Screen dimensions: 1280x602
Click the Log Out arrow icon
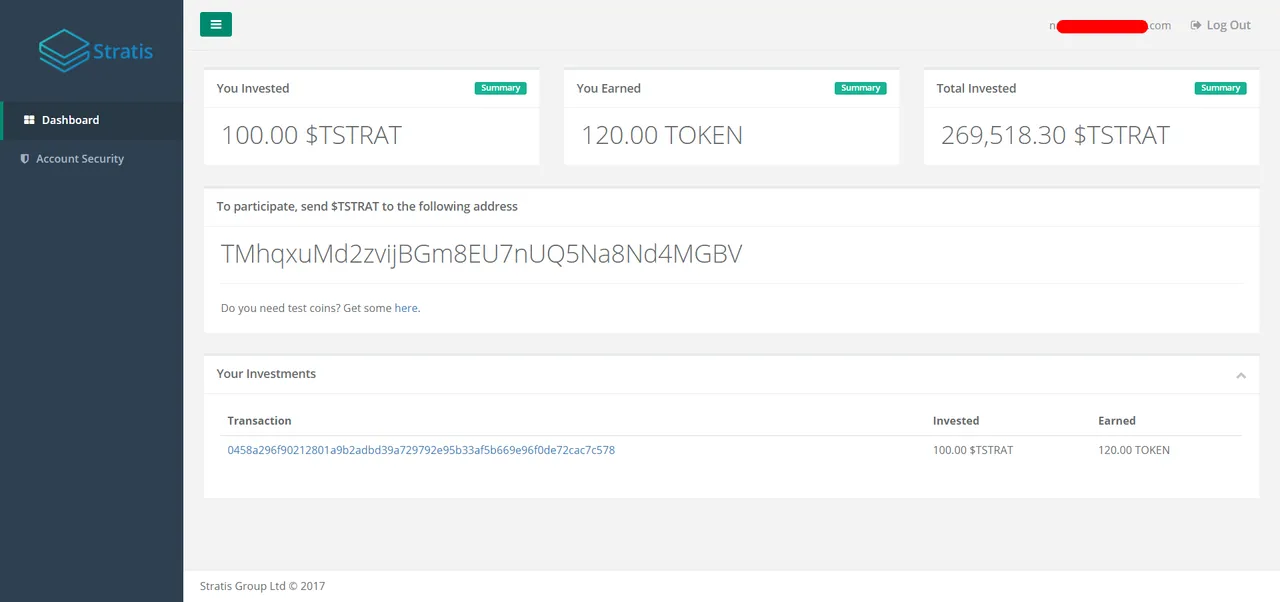tap(1196, 25)
